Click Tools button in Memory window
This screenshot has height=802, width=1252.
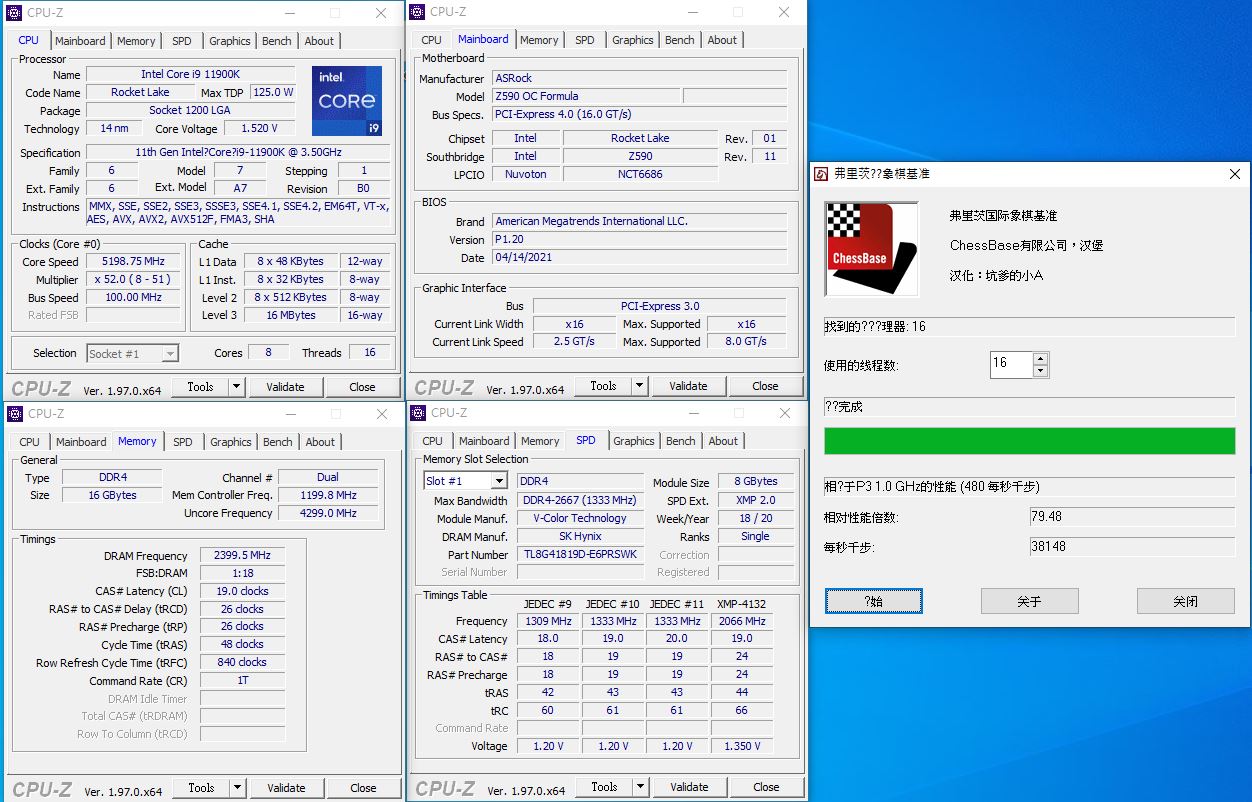(x=201, y=788)
